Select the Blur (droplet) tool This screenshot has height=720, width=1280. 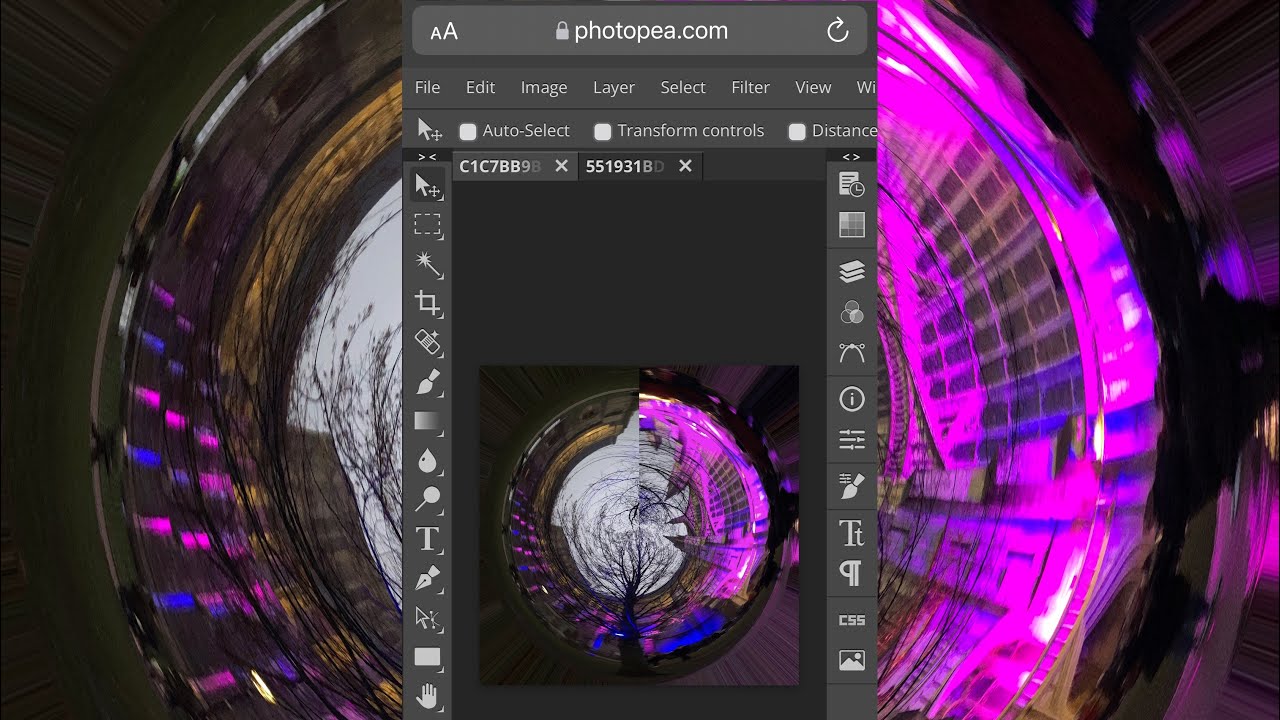click(428, 460)
